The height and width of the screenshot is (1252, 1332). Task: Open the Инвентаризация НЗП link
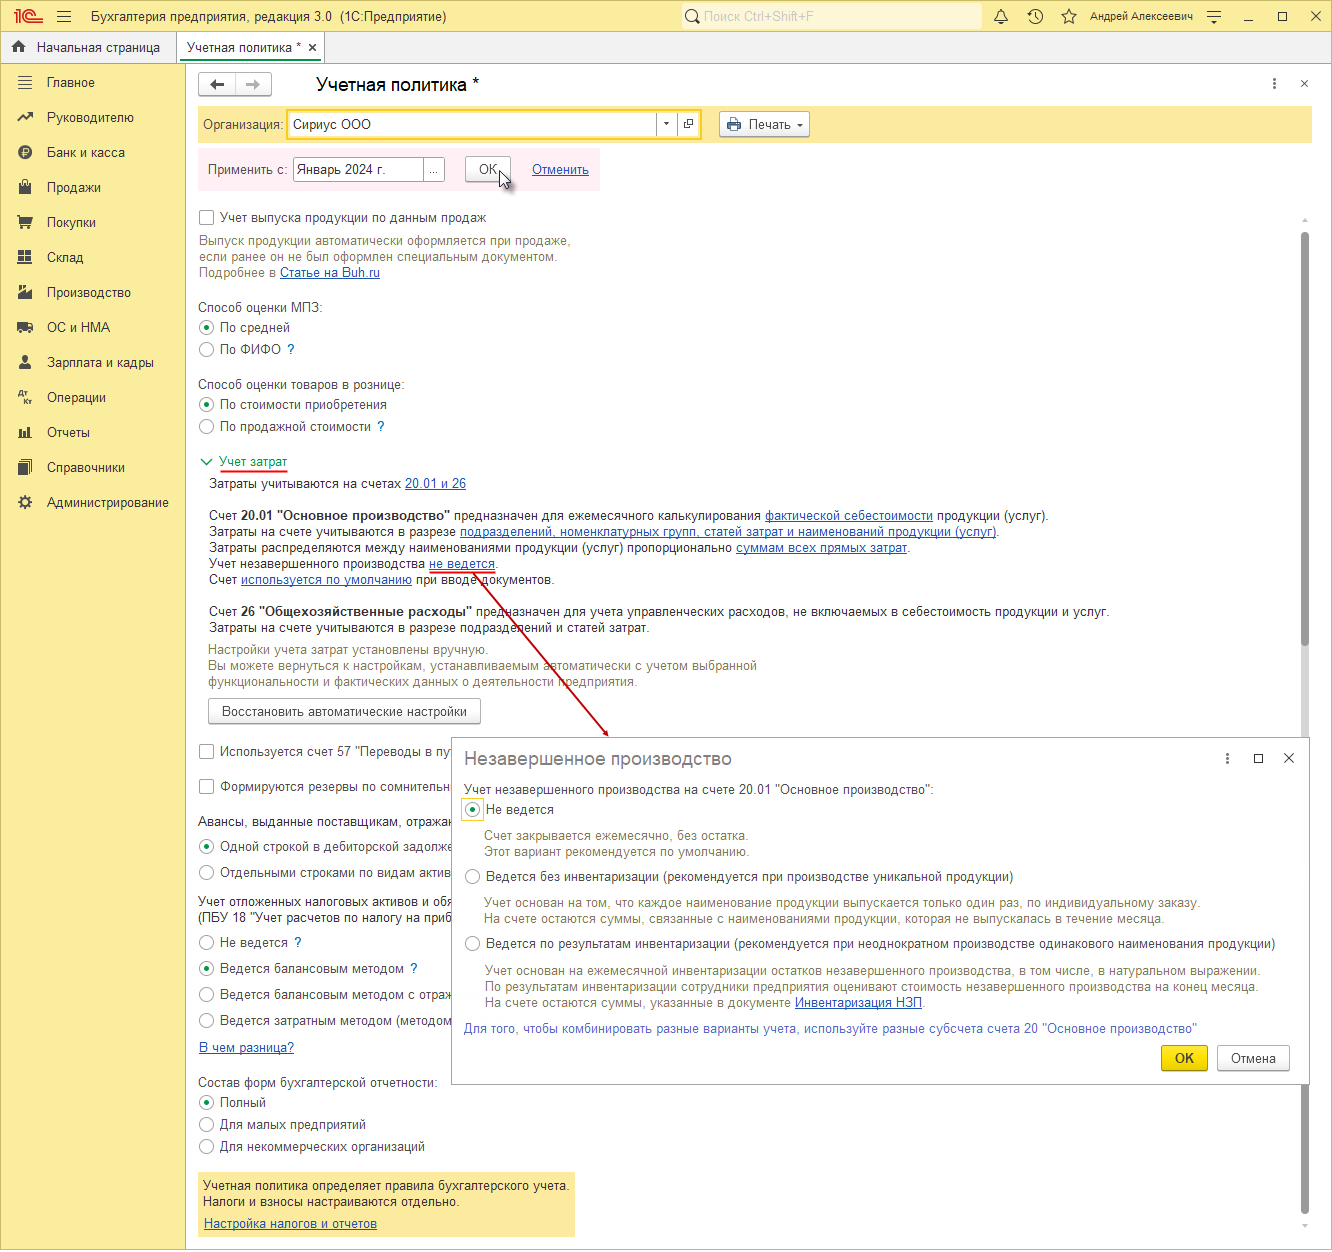coord(858,1002)
